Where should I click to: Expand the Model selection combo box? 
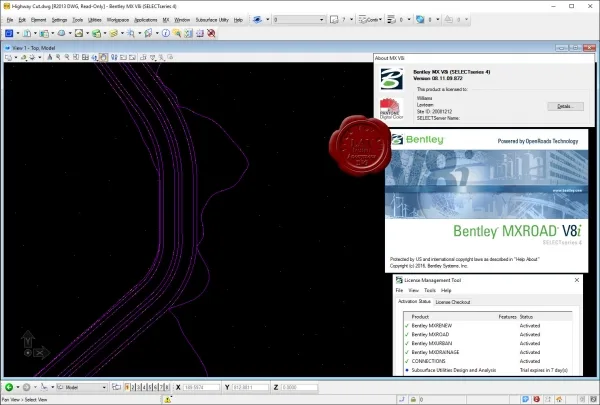click(x=82, y=387)
